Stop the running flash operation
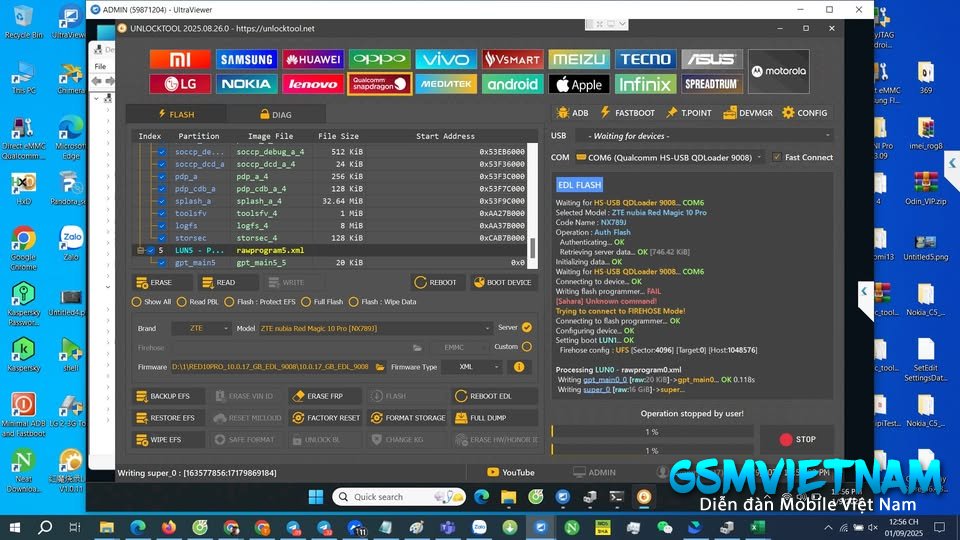Image resolution: width=960 pixels, height=540 pixels. coord(797,439)
